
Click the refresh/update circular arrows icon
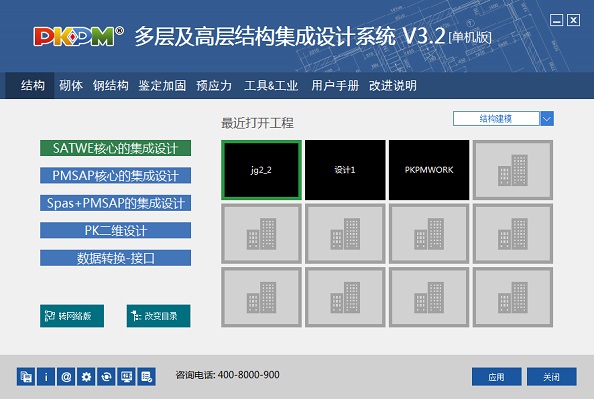(106, 377)
